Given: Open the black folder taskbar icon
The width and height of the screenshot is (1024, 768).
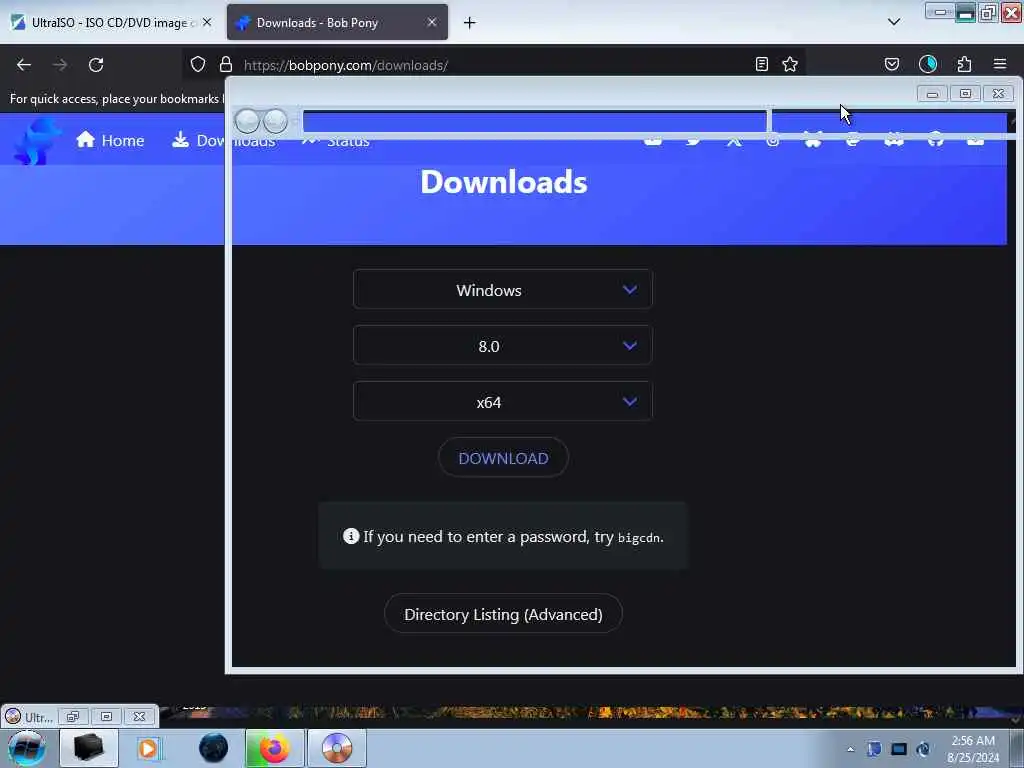Looking at the screenshot, I should point(89,748).
